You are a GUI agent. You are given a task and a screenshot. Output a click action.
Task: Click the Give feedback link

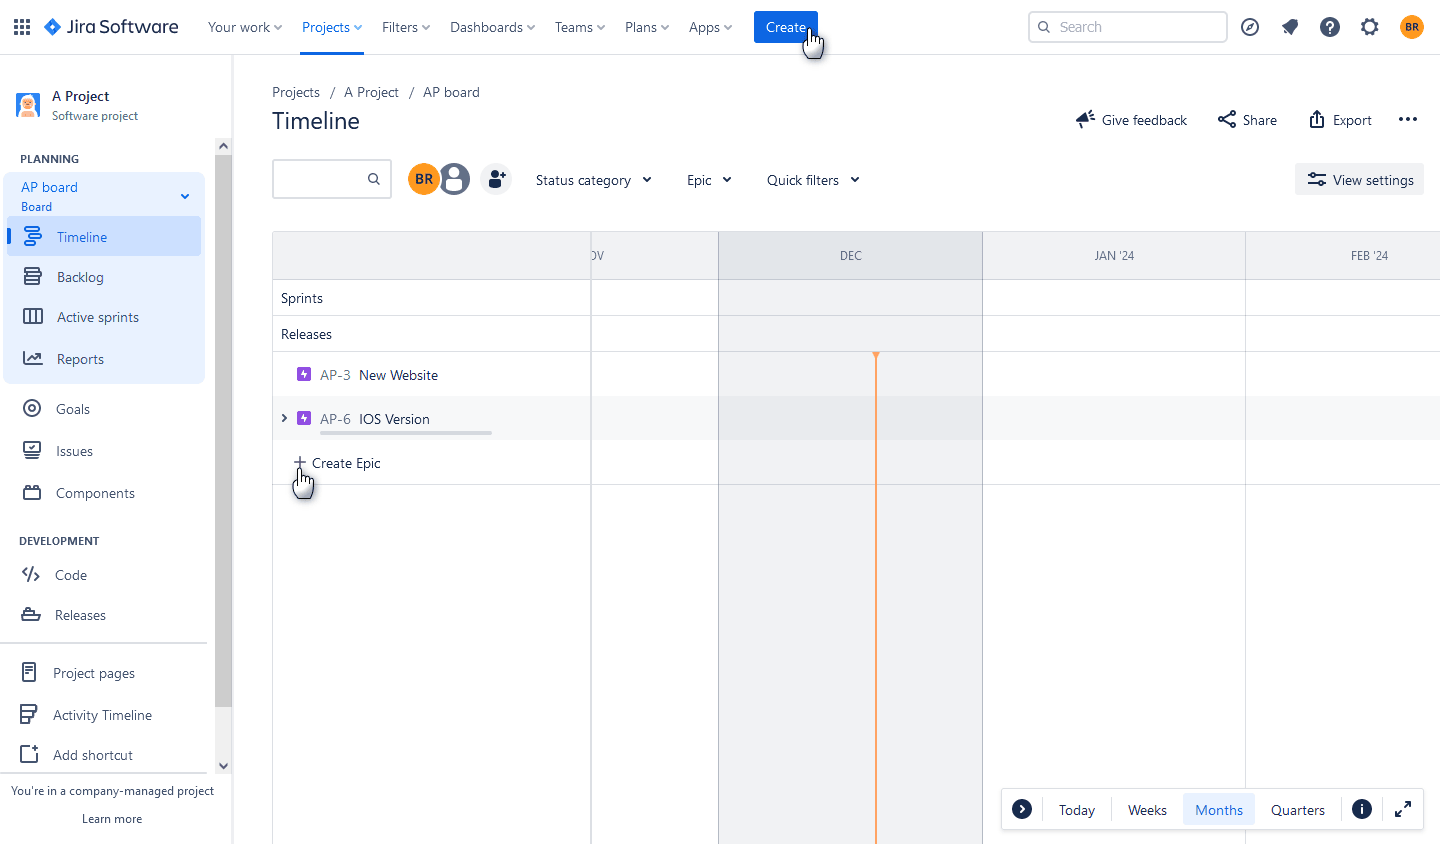point(1131,119)
